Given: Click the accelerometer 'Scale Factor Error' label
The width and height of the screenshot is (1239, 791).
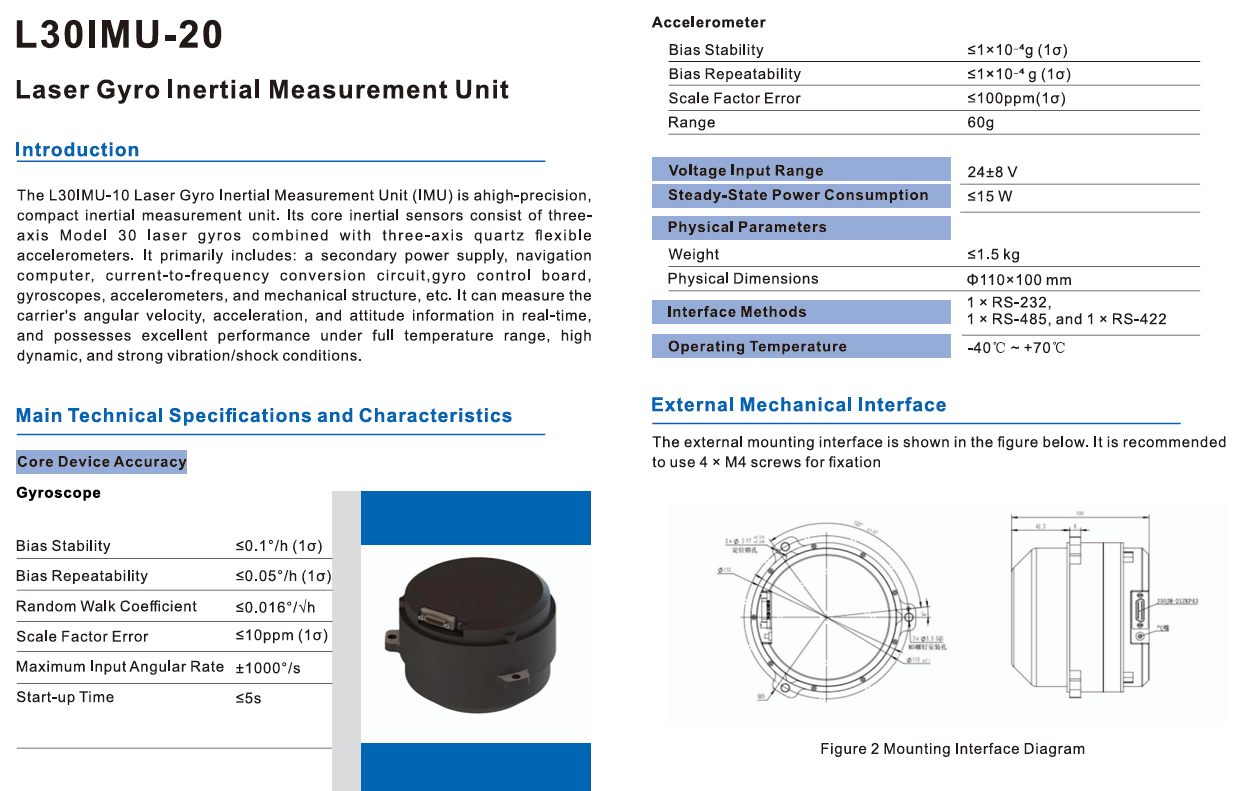Looking at the screenshot, I should point(735,98).
